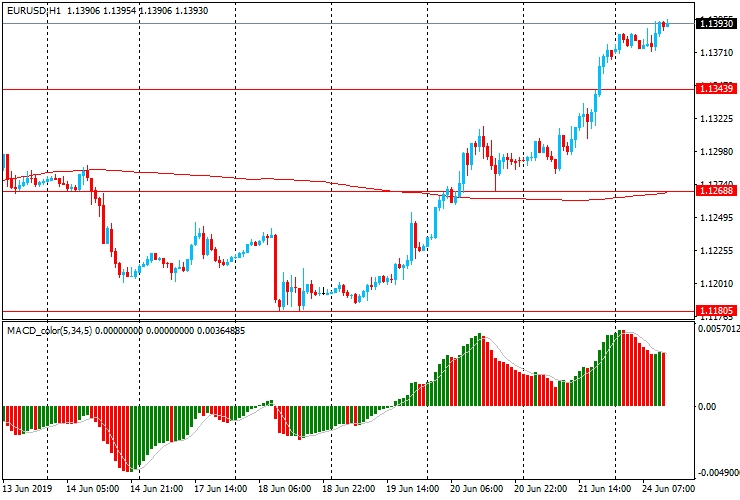
Task: Click the 14 Jun 21:00 time axis label
Action: pos(157,488)
